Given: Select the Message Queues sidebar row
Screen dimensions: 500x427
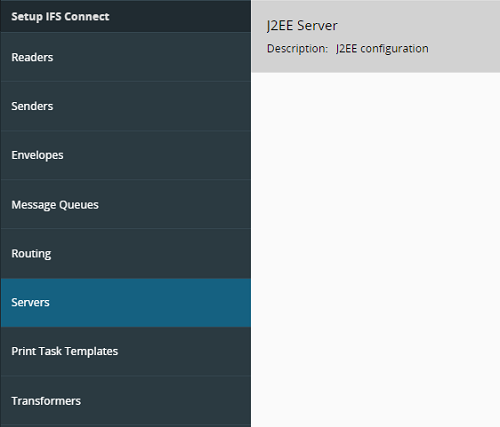Looking at the screenshot, I should (126, 204).
